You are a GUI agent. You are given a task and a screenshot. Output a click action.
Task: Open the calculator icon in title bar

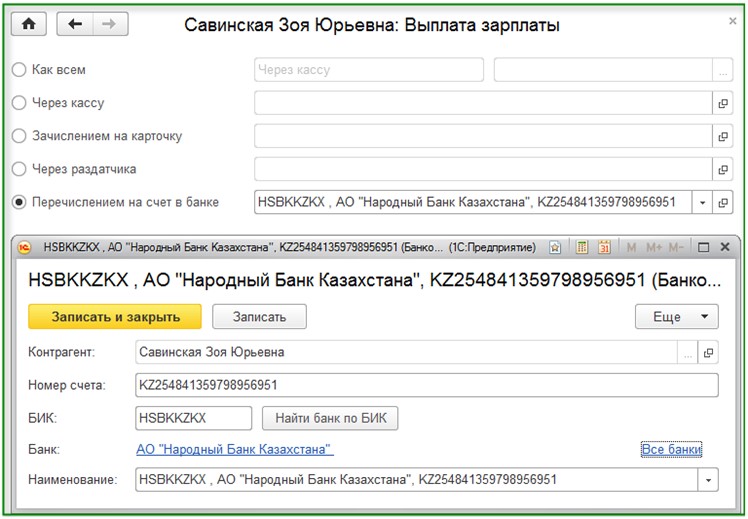click(582, 247)
